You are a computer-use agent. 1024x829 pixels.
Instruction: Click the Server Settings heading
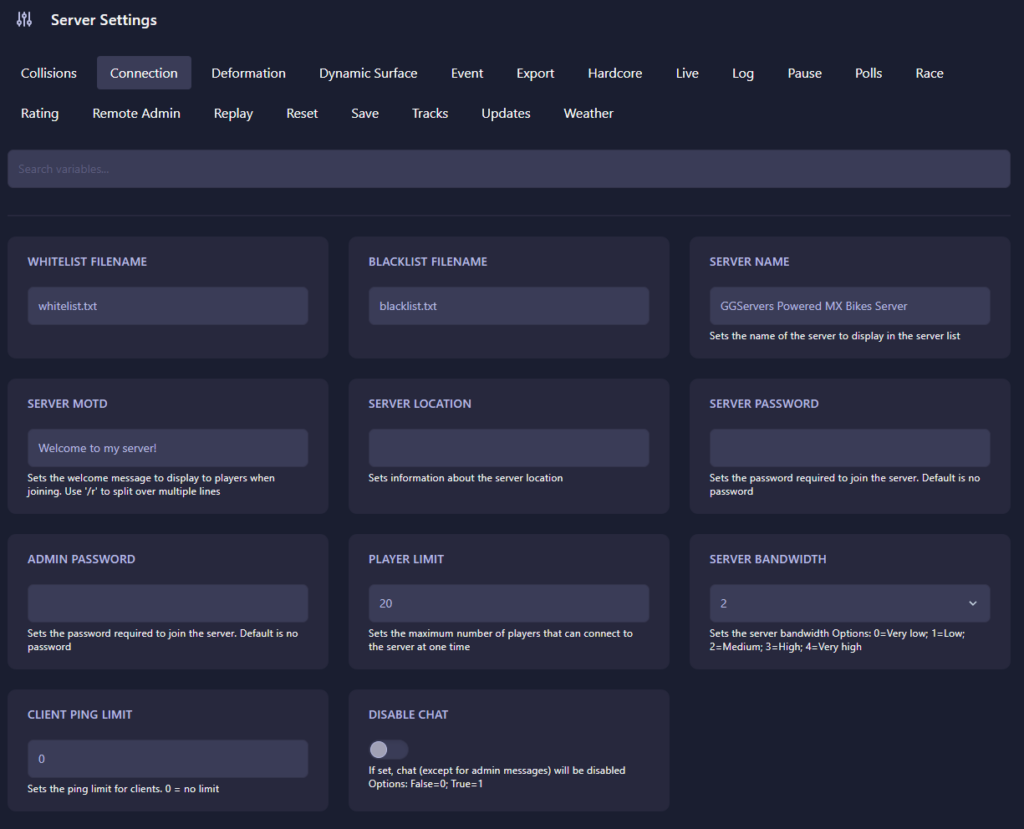(x=104, y=20)
